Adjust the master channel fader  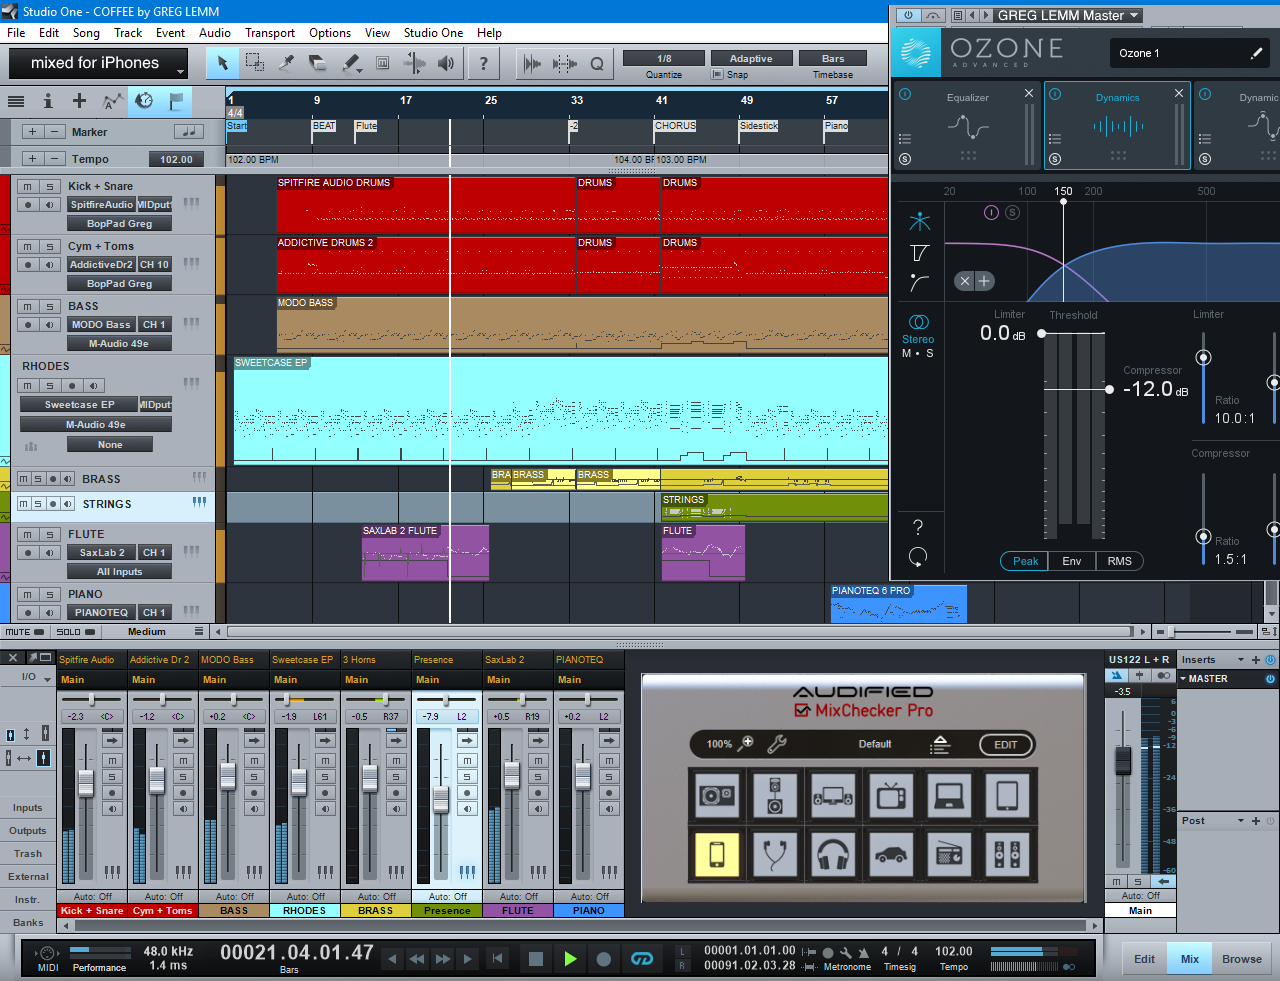click(x=1123, y=760)
